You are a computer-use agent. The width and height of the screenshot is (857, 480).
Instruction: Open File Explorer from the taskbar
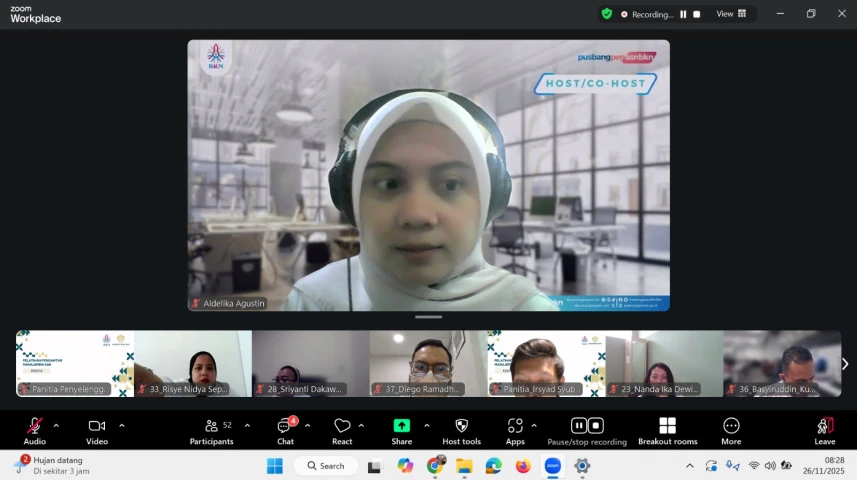464,466
